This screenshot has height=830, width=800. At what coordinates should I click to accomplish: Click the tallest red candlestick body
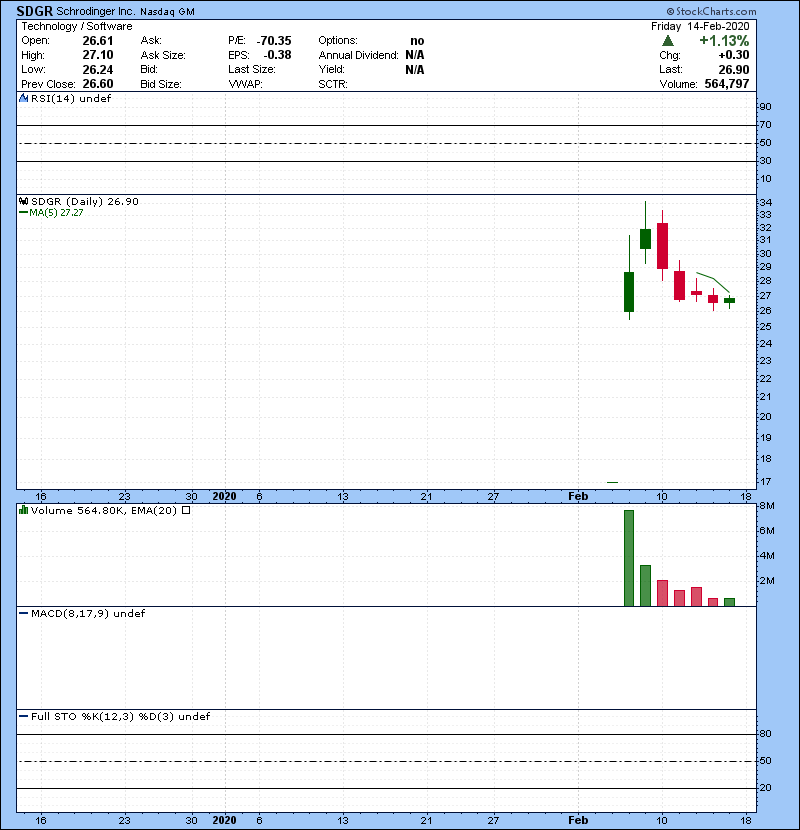point(662,246)
